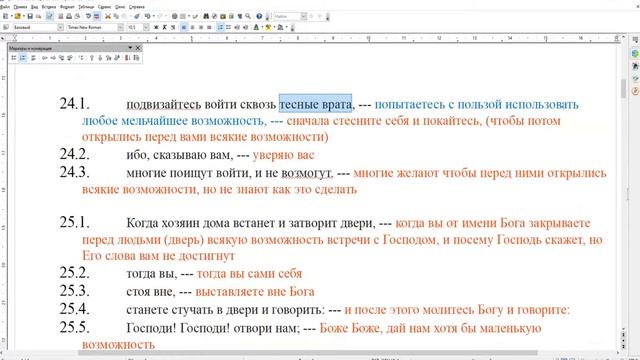Toggle the Navigator compass icon

coord(215,16)
